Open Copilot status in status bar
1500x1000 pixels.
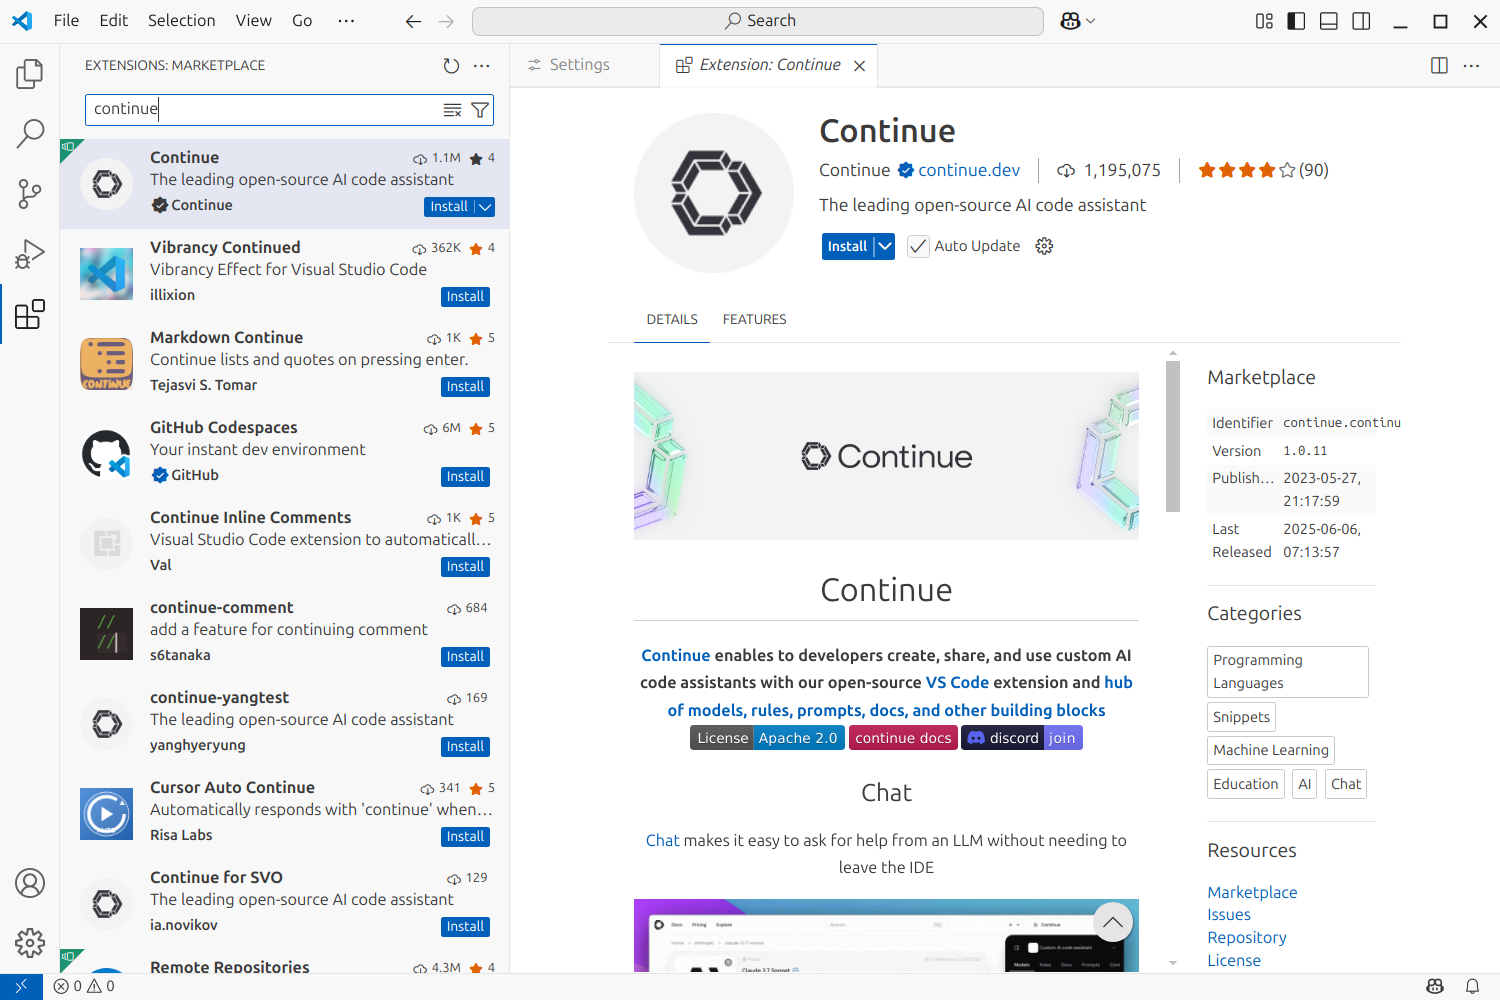1435,986
